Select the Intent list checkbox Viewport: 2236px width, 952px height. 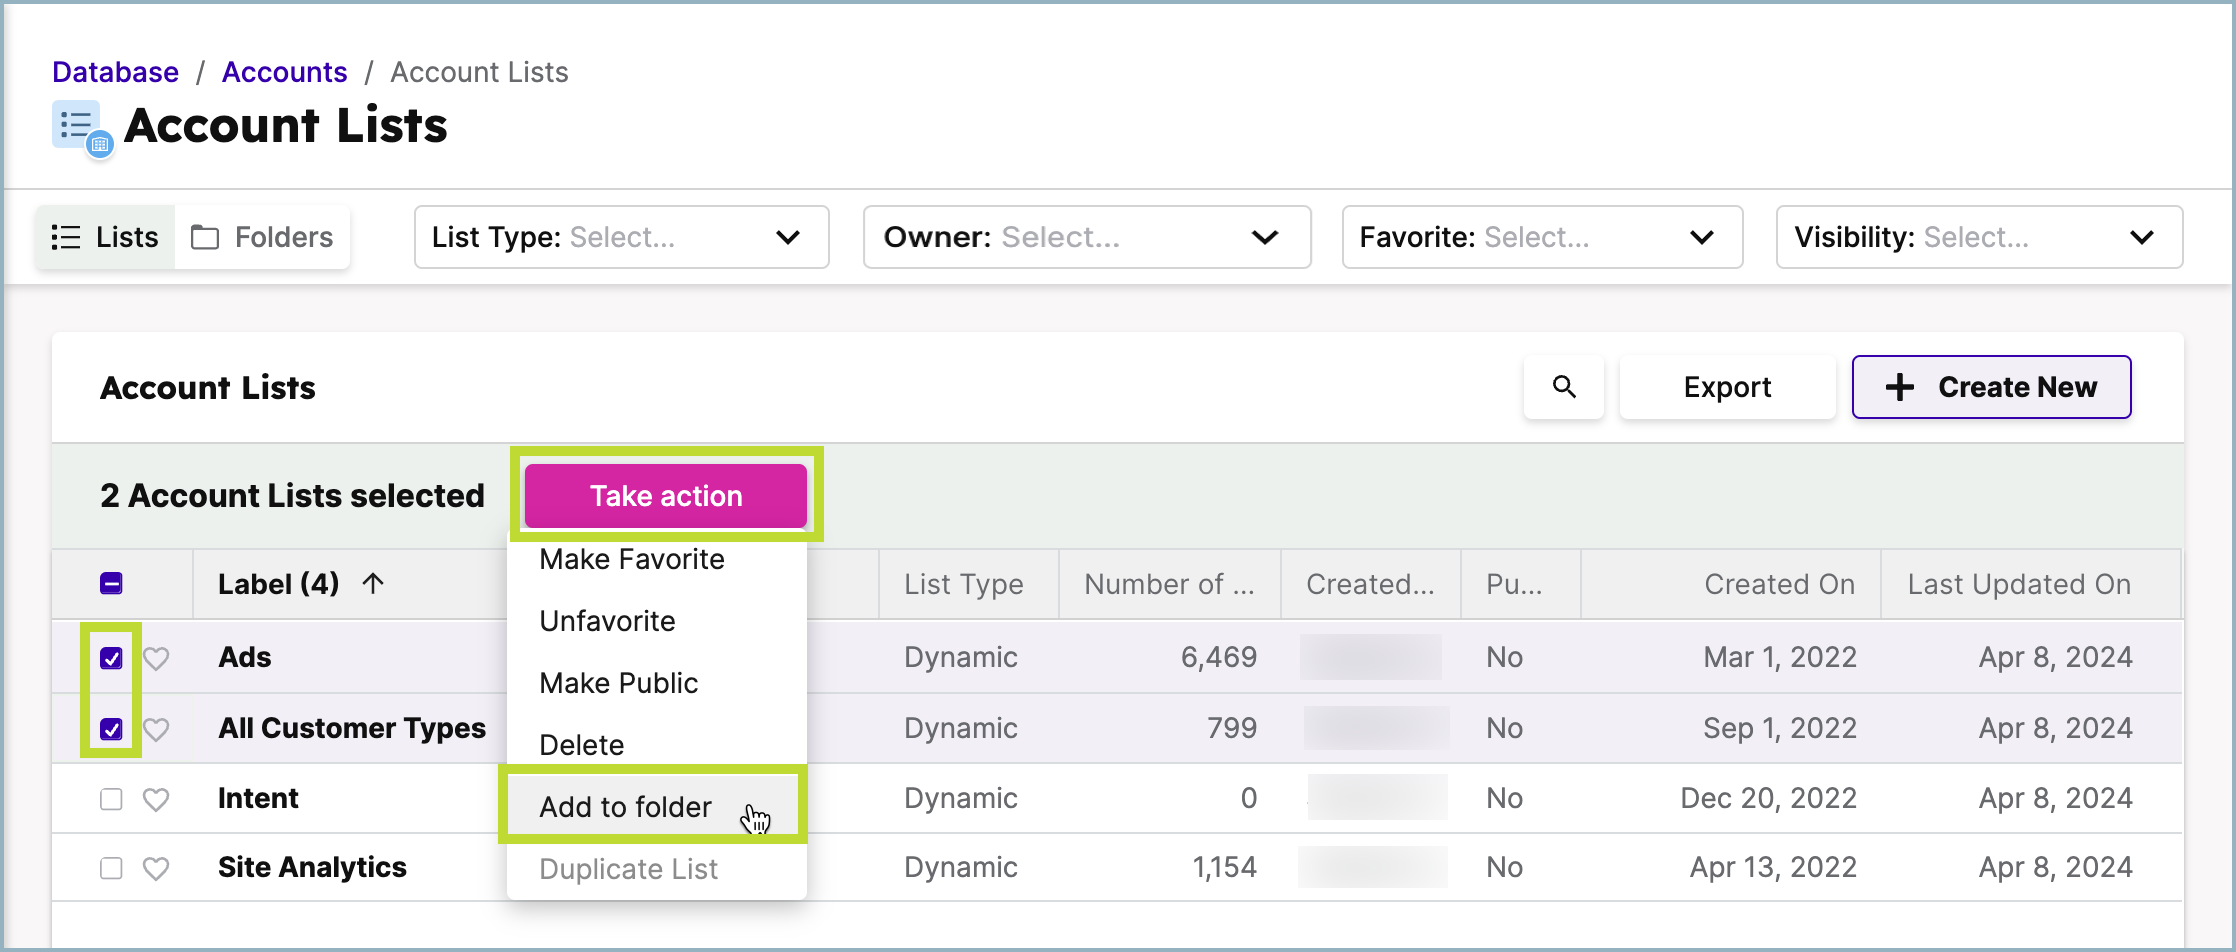(111, 799)
